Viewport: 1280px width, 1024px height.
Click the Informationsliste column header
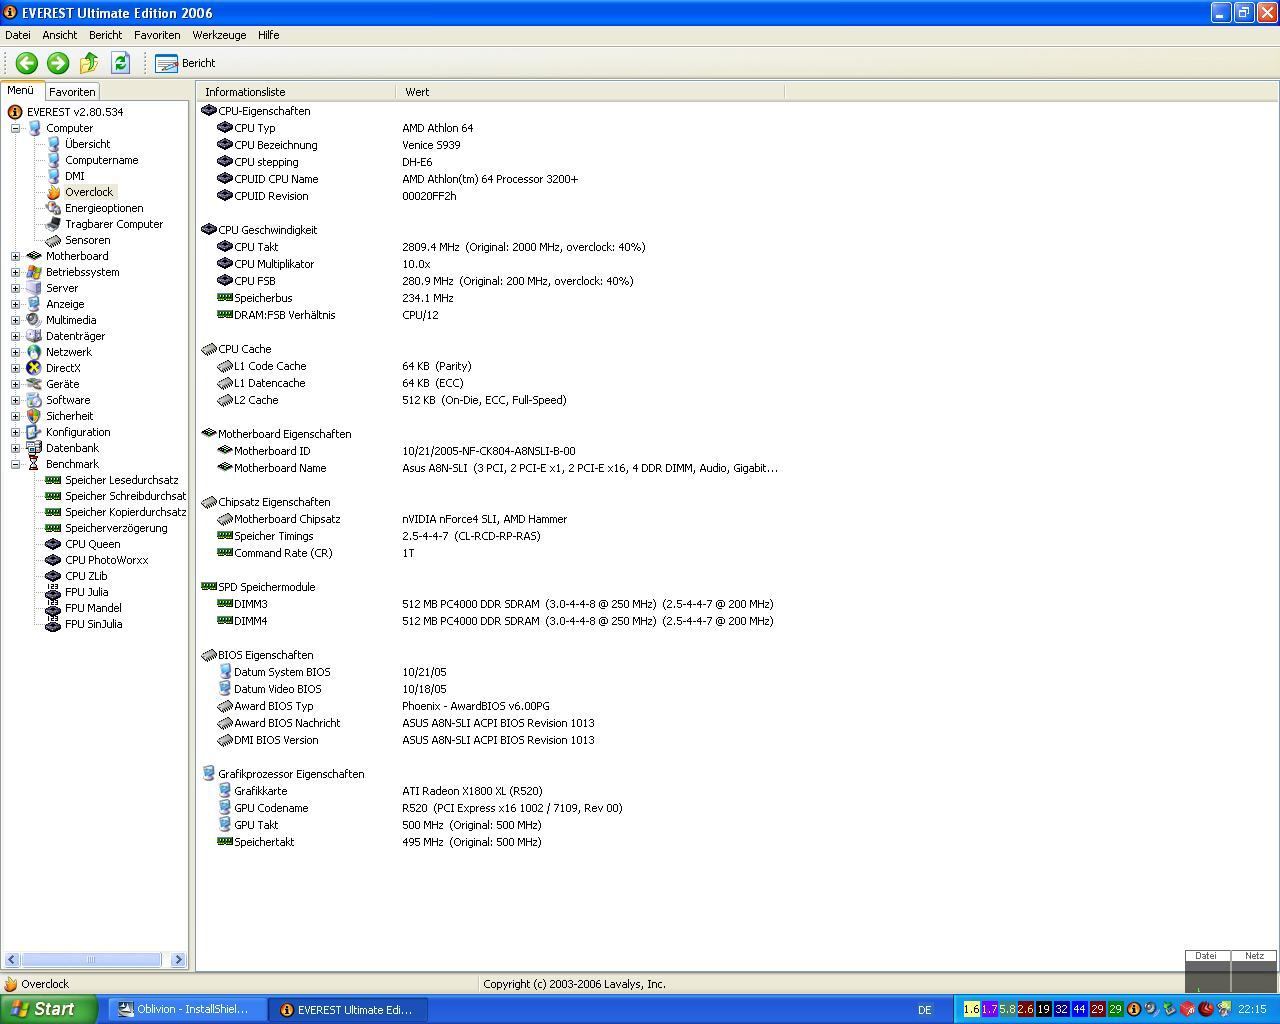[x=296, y=92]
